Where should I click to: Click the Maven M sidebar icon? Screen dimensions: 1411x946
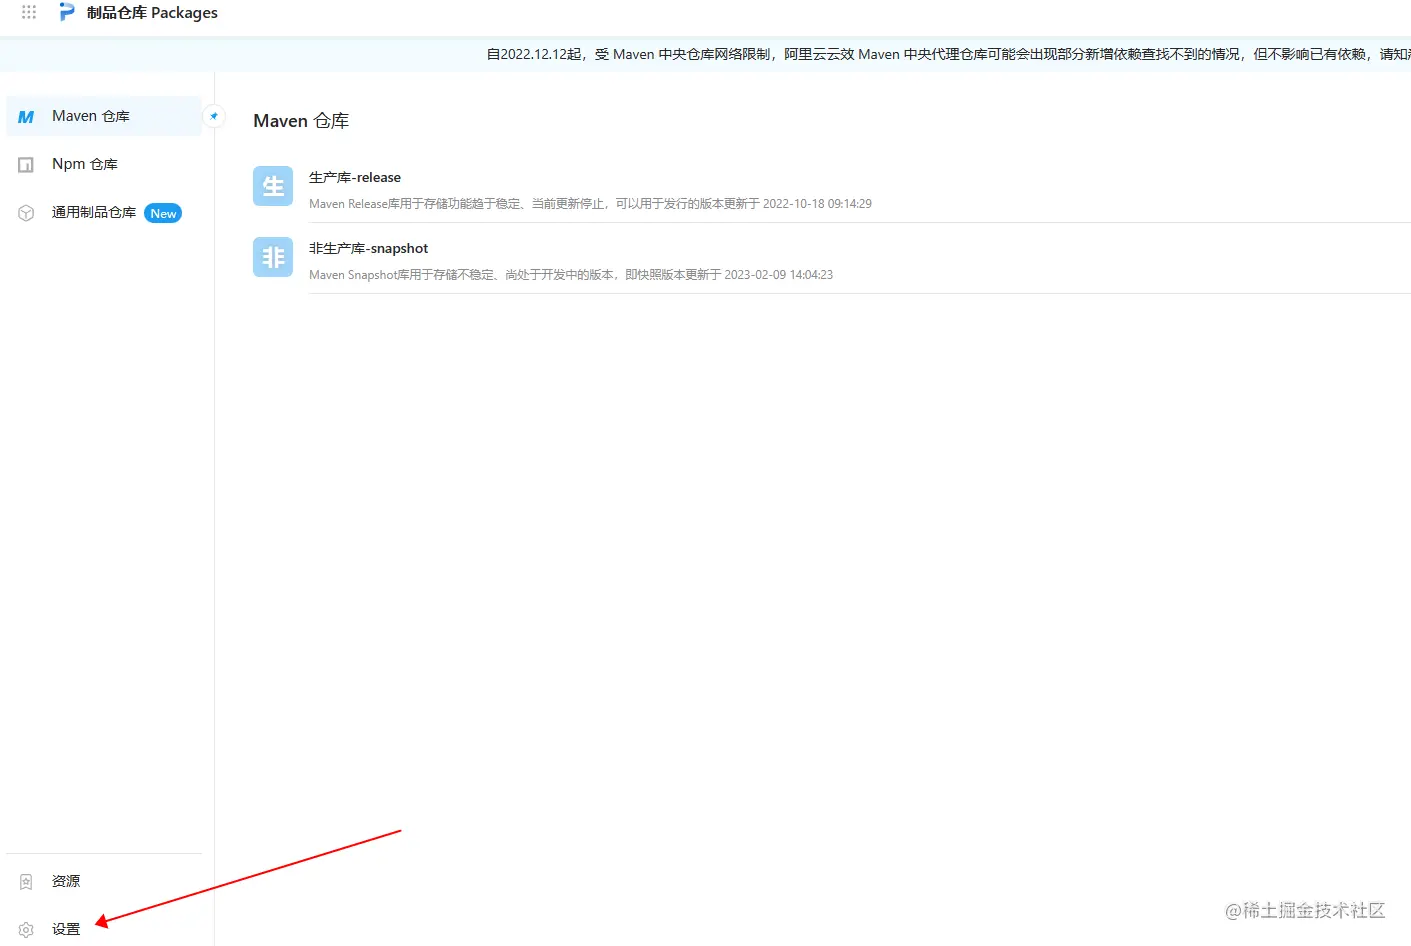[26, 117]
